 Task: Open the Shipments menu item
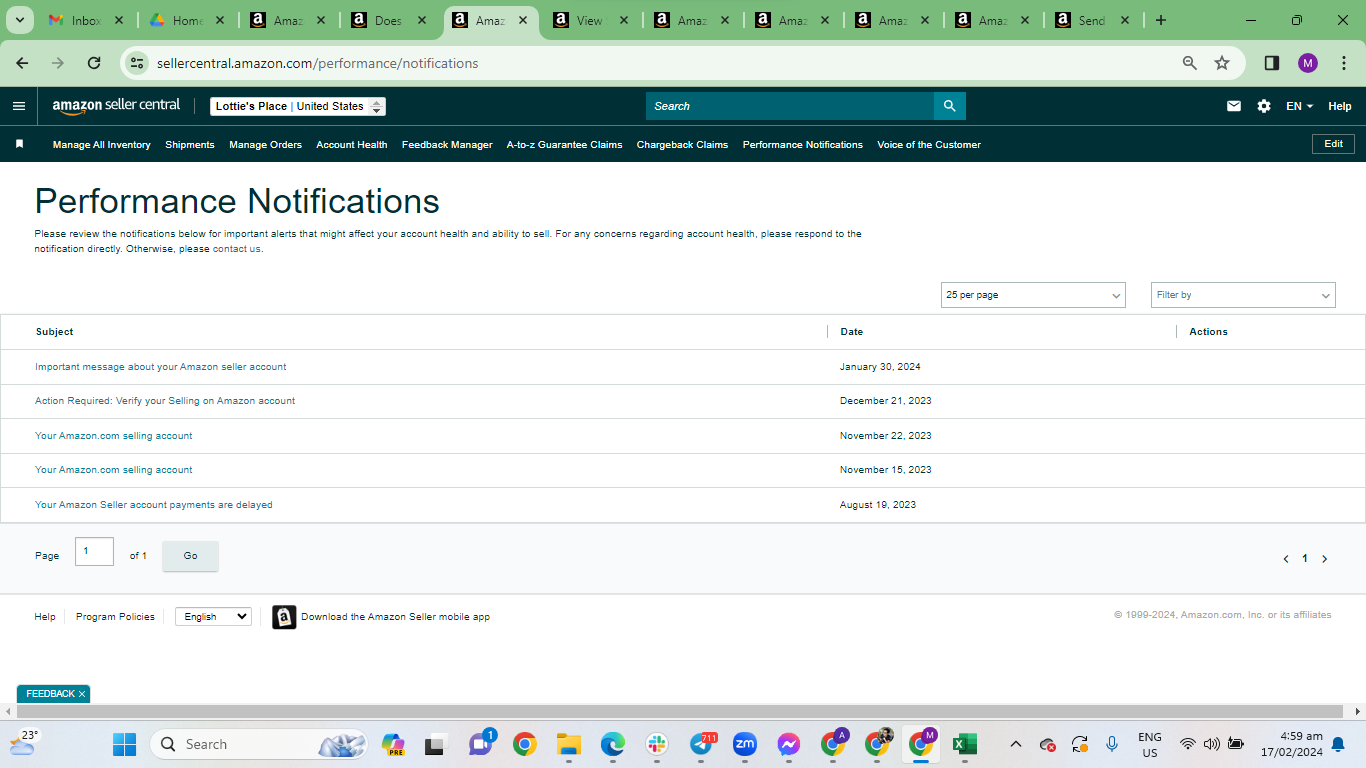190,145
